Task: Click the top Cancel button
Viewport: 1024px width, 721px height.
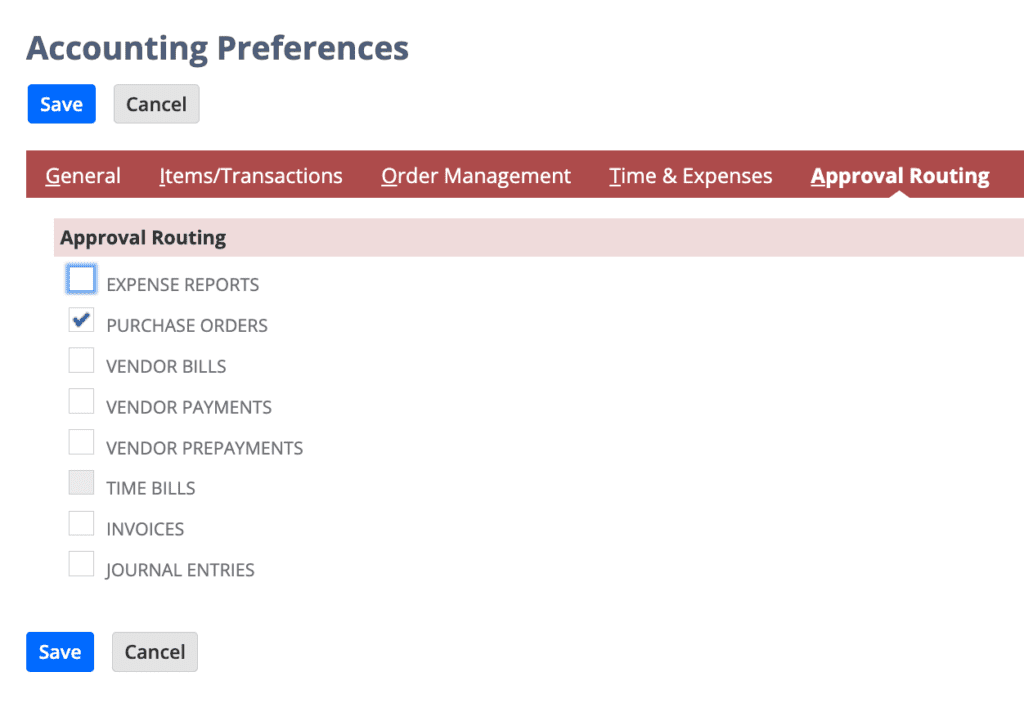Action: pyautogui.click(x=156, y=104)
